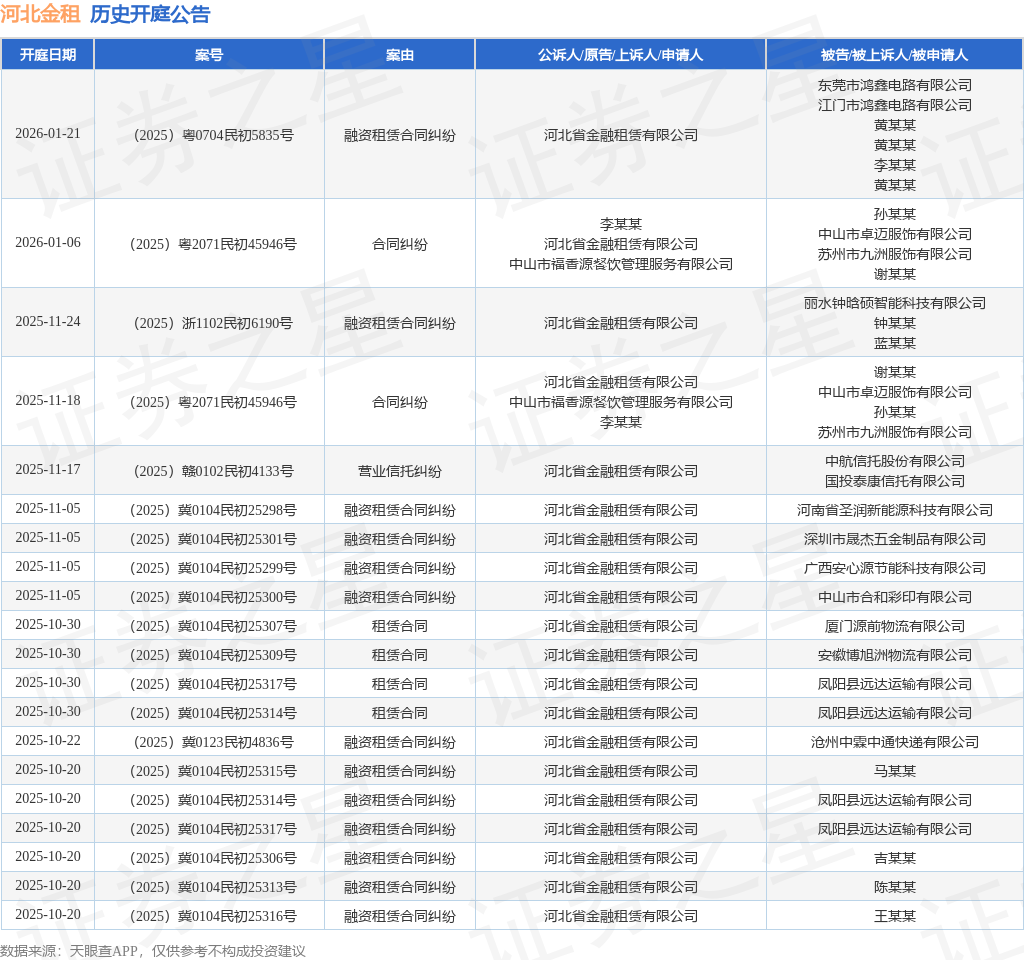
Task: Click the 案号 column header
Action: pos(209,55)
